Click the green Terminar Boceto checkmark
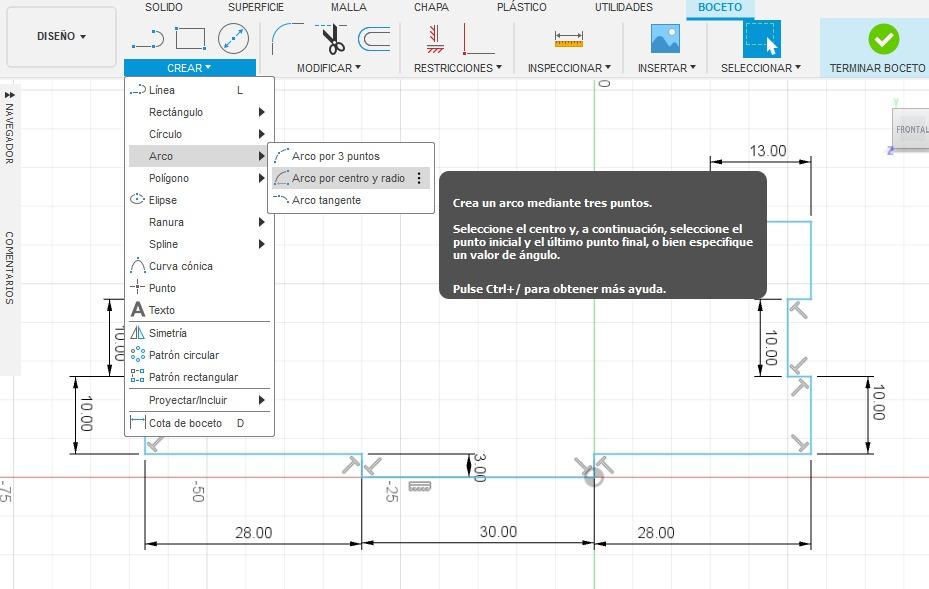The width and height of the screenshot is (929, 589). pyautogui.click(x=883, y=39)
